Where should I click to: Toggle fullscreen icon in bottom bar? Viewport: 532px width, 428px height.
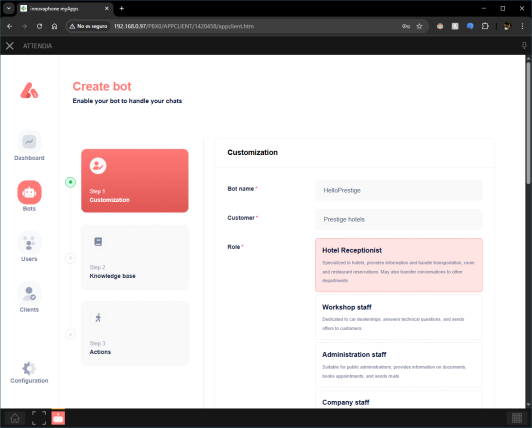[x=39, y=418]
